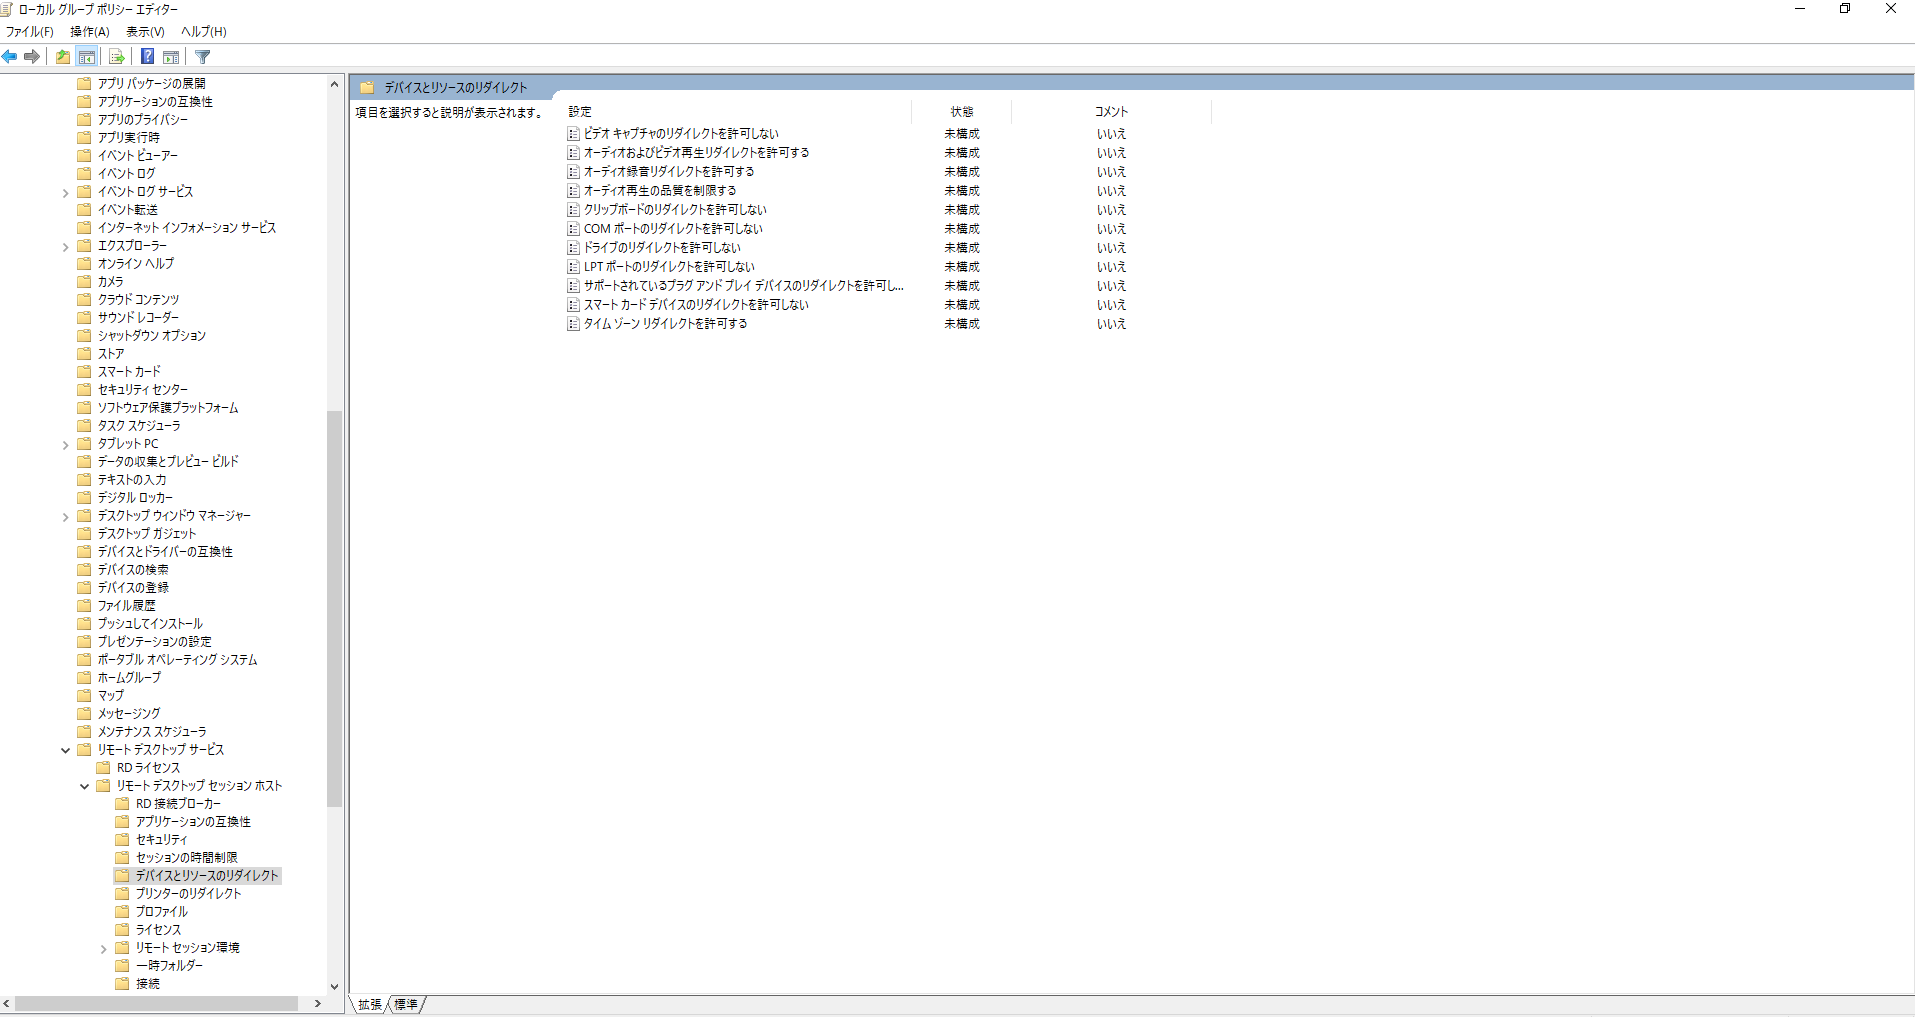Click the Export List toolbar icon

pyautogui.click(x=117, y=56)
